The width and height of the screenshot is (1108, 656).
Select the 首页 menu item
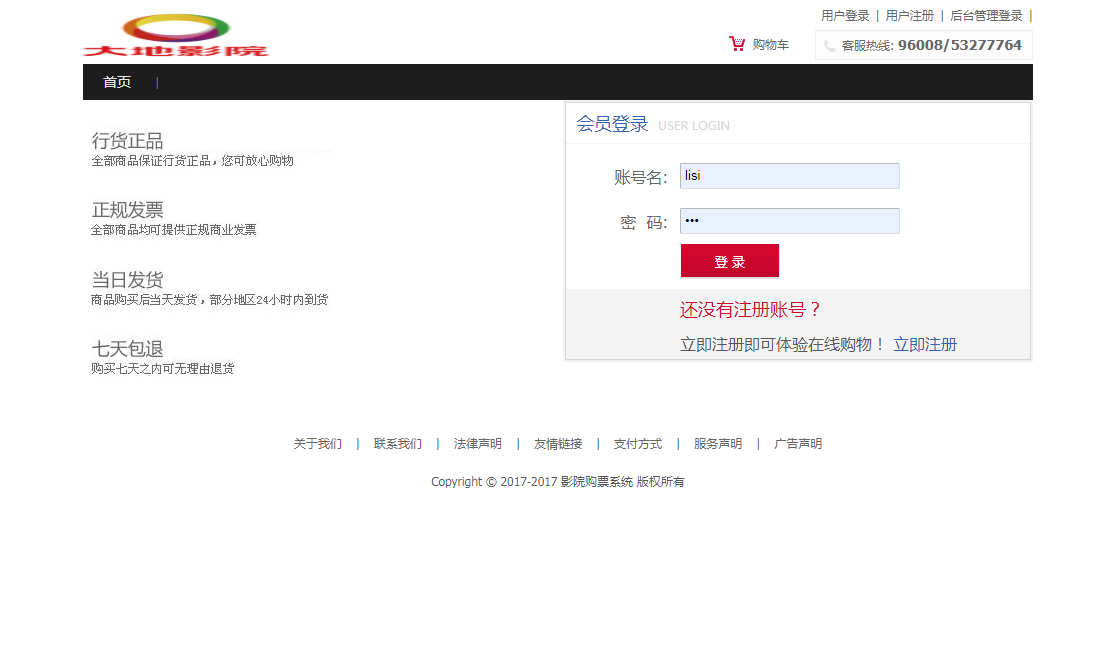coord(117,82)
